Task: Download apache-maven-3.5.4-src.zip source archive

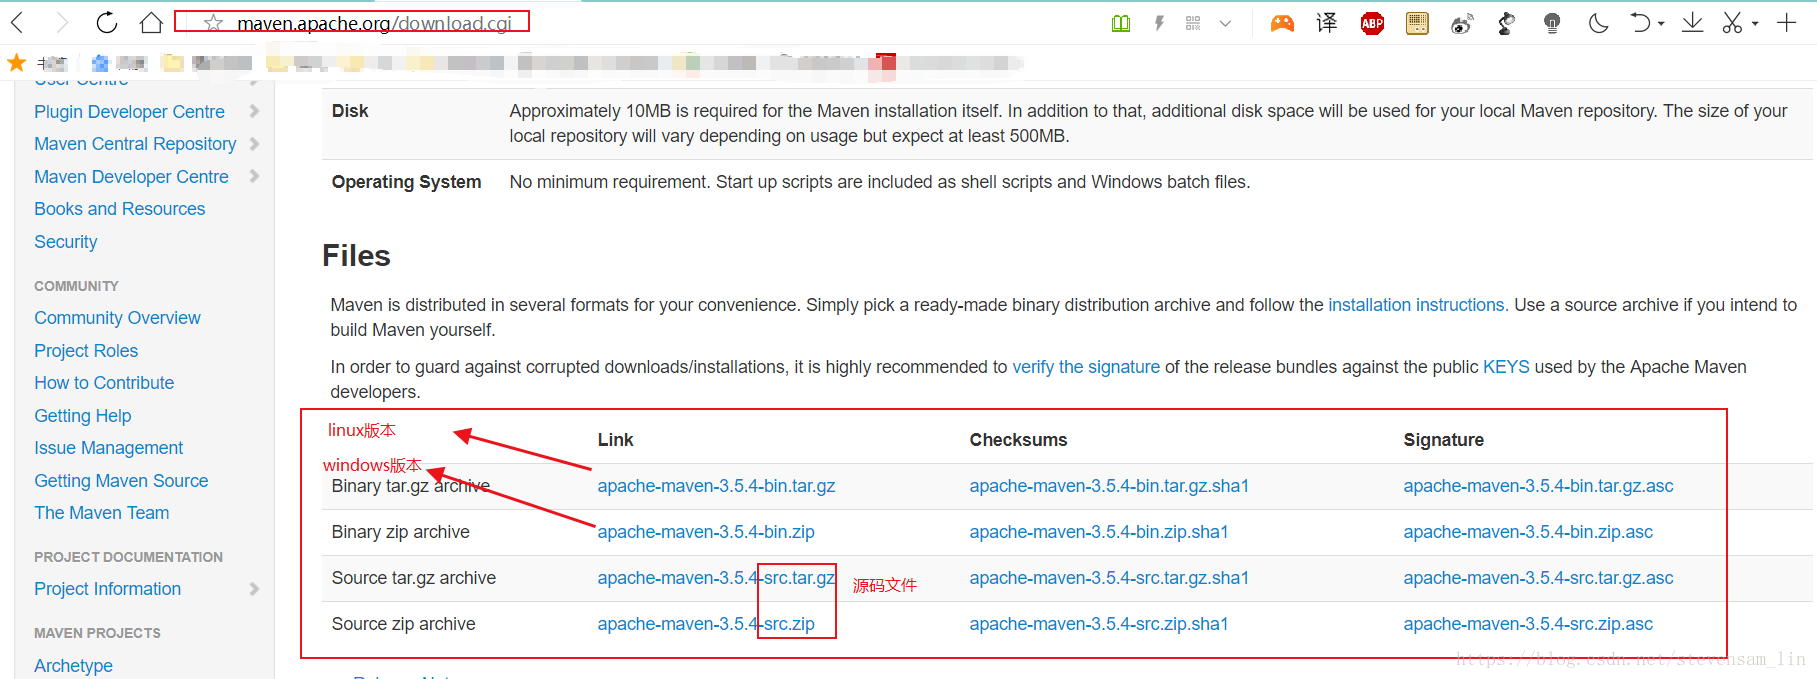Action: 706,624
